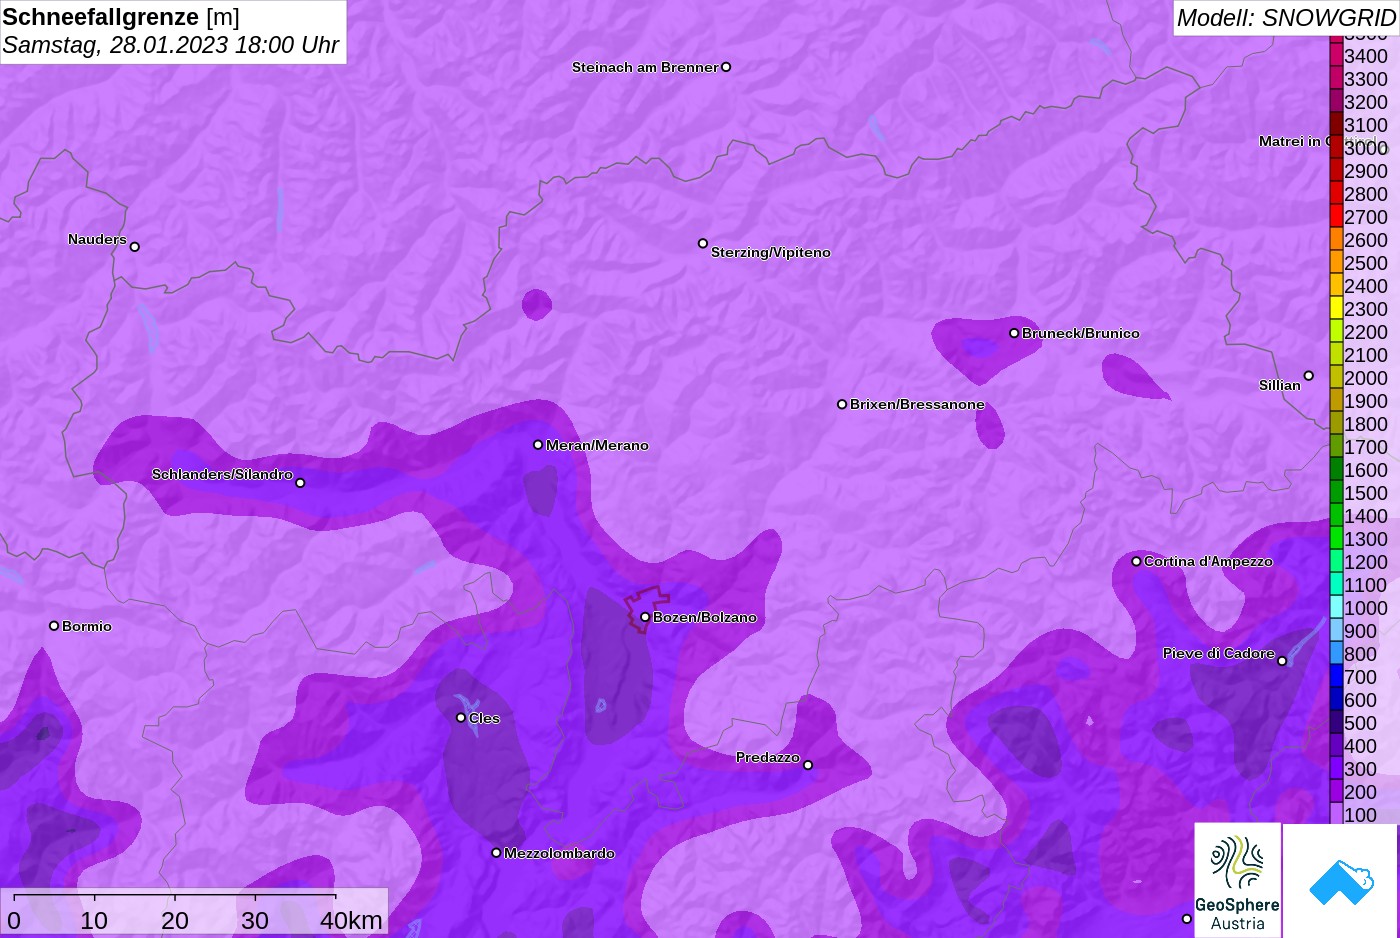Click the Bruneck/Brunico marker dot
Image resolution: width=1400 pixels, height=938 pixels.
(x=1014, y=333)
